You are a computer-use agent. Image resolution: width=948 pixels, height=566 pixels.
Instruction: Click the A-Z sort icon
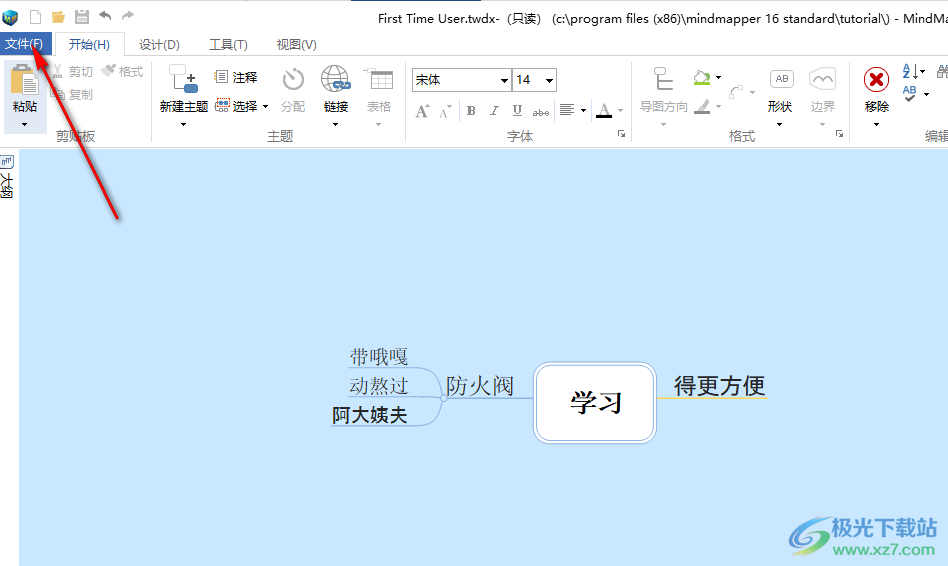coord(911,71)
